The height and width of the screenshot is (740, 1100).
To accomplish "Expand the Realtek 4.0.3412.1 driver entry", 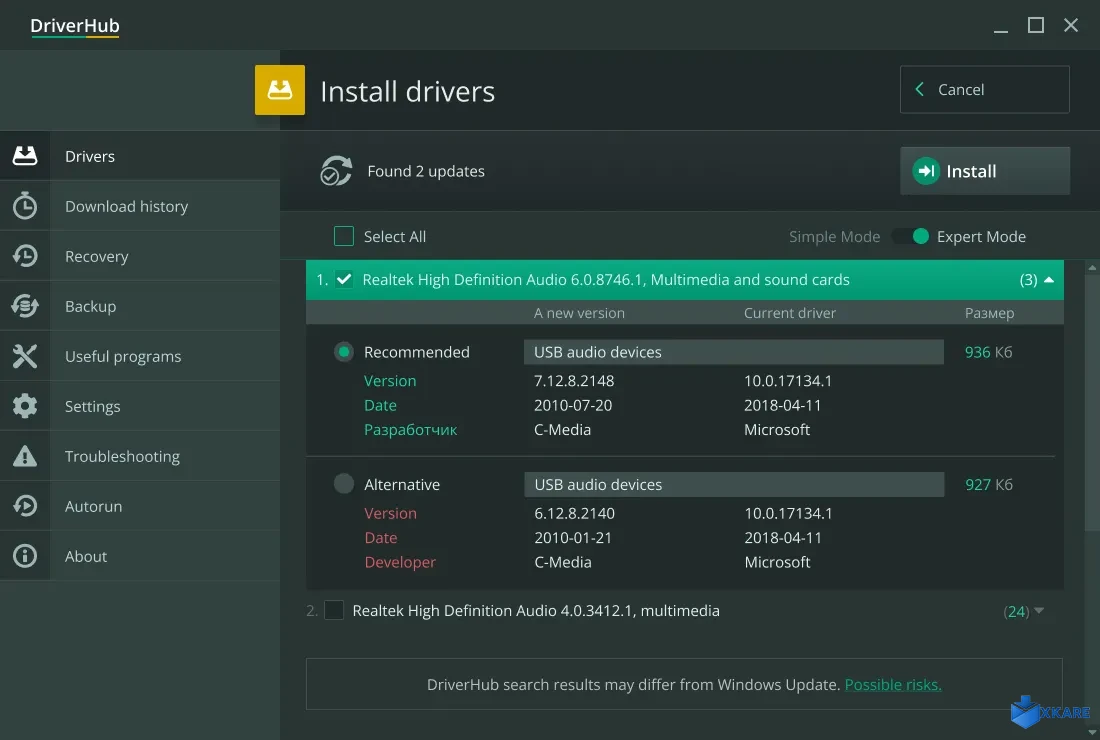I will coord(1039,611).
